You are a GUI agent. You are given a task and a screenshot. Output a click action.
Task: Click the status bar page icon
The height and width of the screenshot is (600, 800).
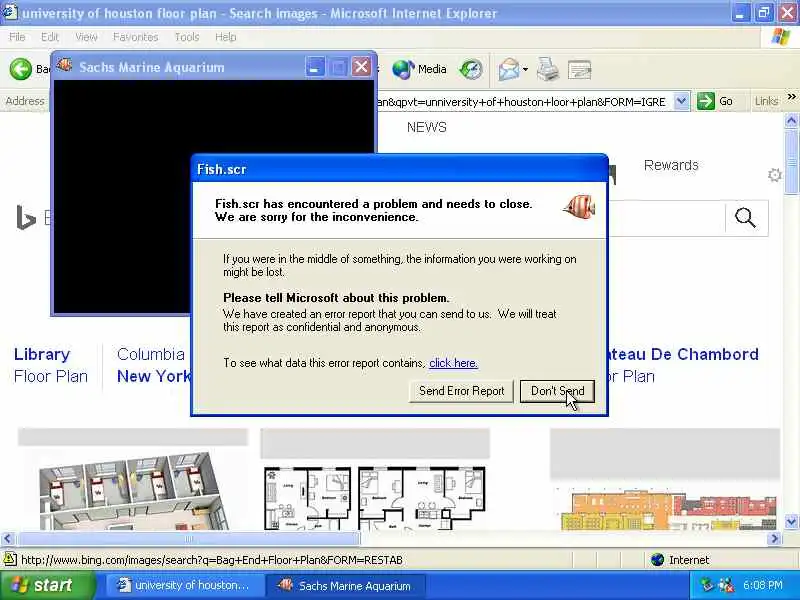point(10,560)
